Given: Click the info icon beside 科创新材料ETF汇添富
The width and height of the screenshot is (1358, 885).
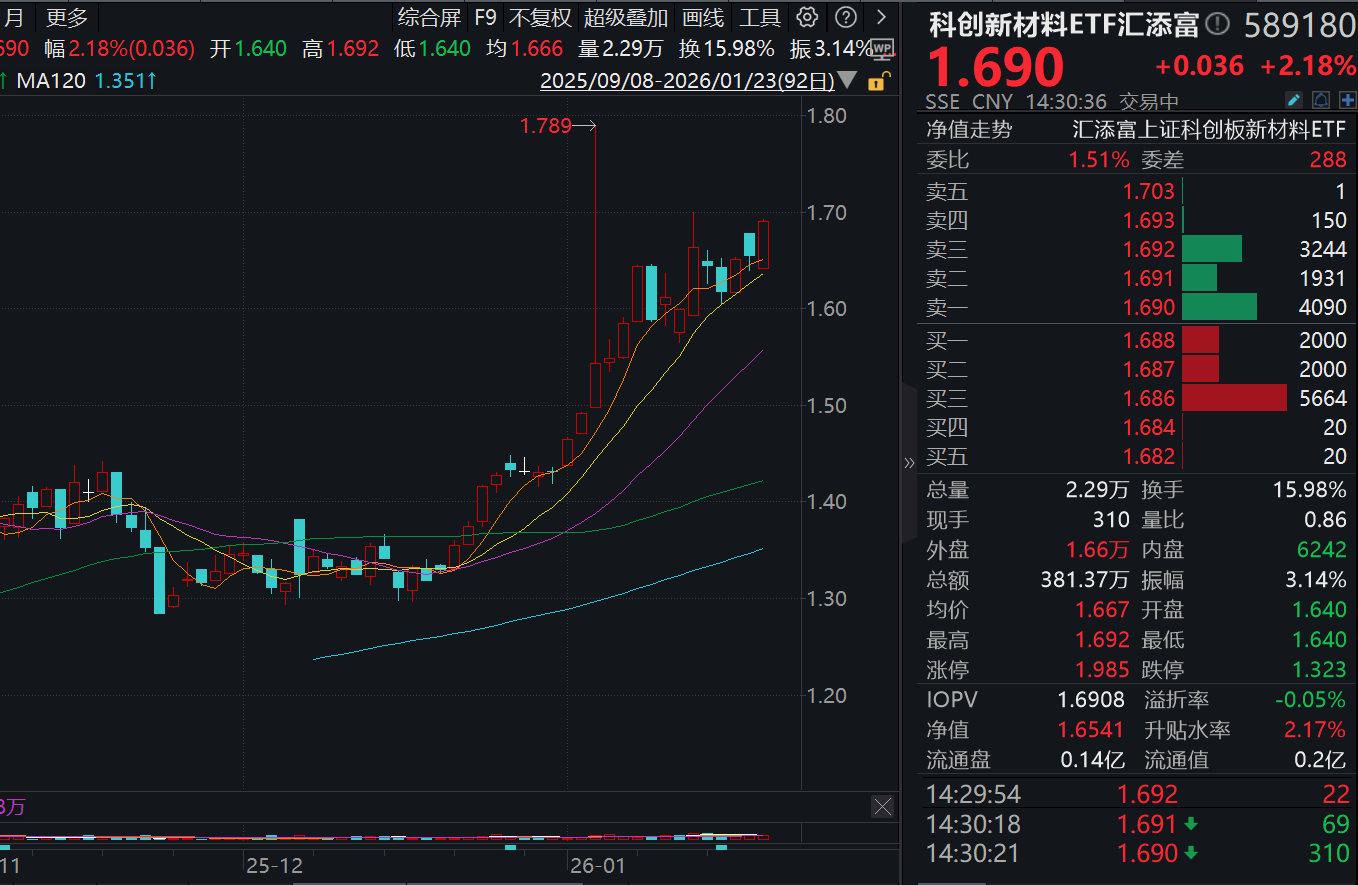Looking at the screenshot, I should click(1218, 25).
